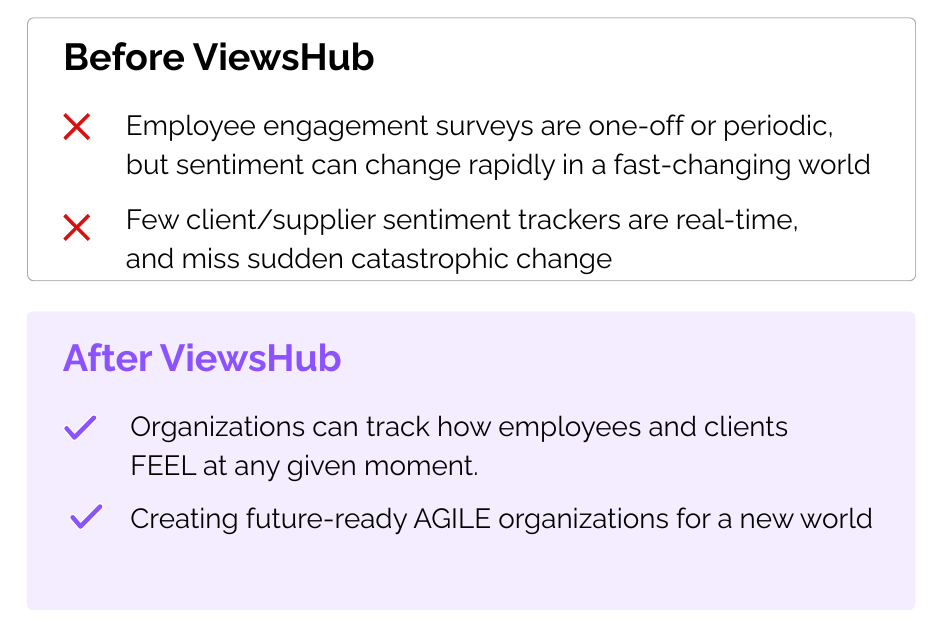This screenshot has height=641, width=940.
Task: Click the word Before in the top heading
Action: (124, 58)
